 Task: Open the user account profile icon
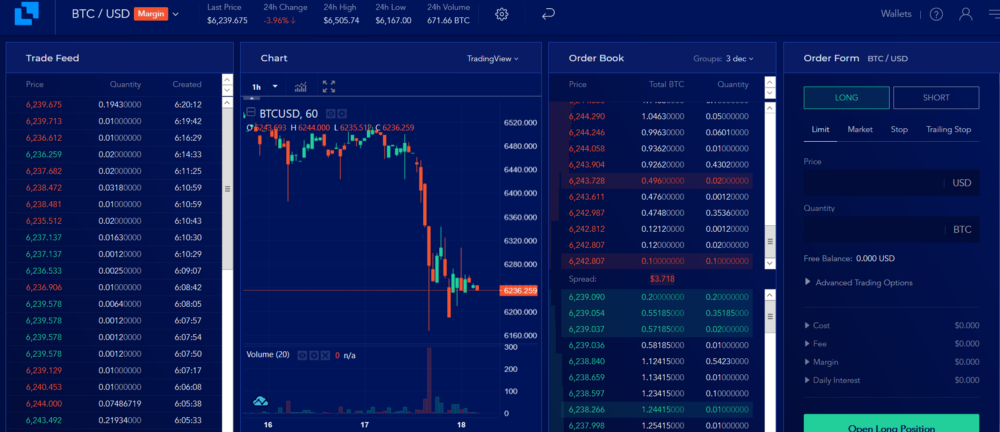click(x=966, y=14)
